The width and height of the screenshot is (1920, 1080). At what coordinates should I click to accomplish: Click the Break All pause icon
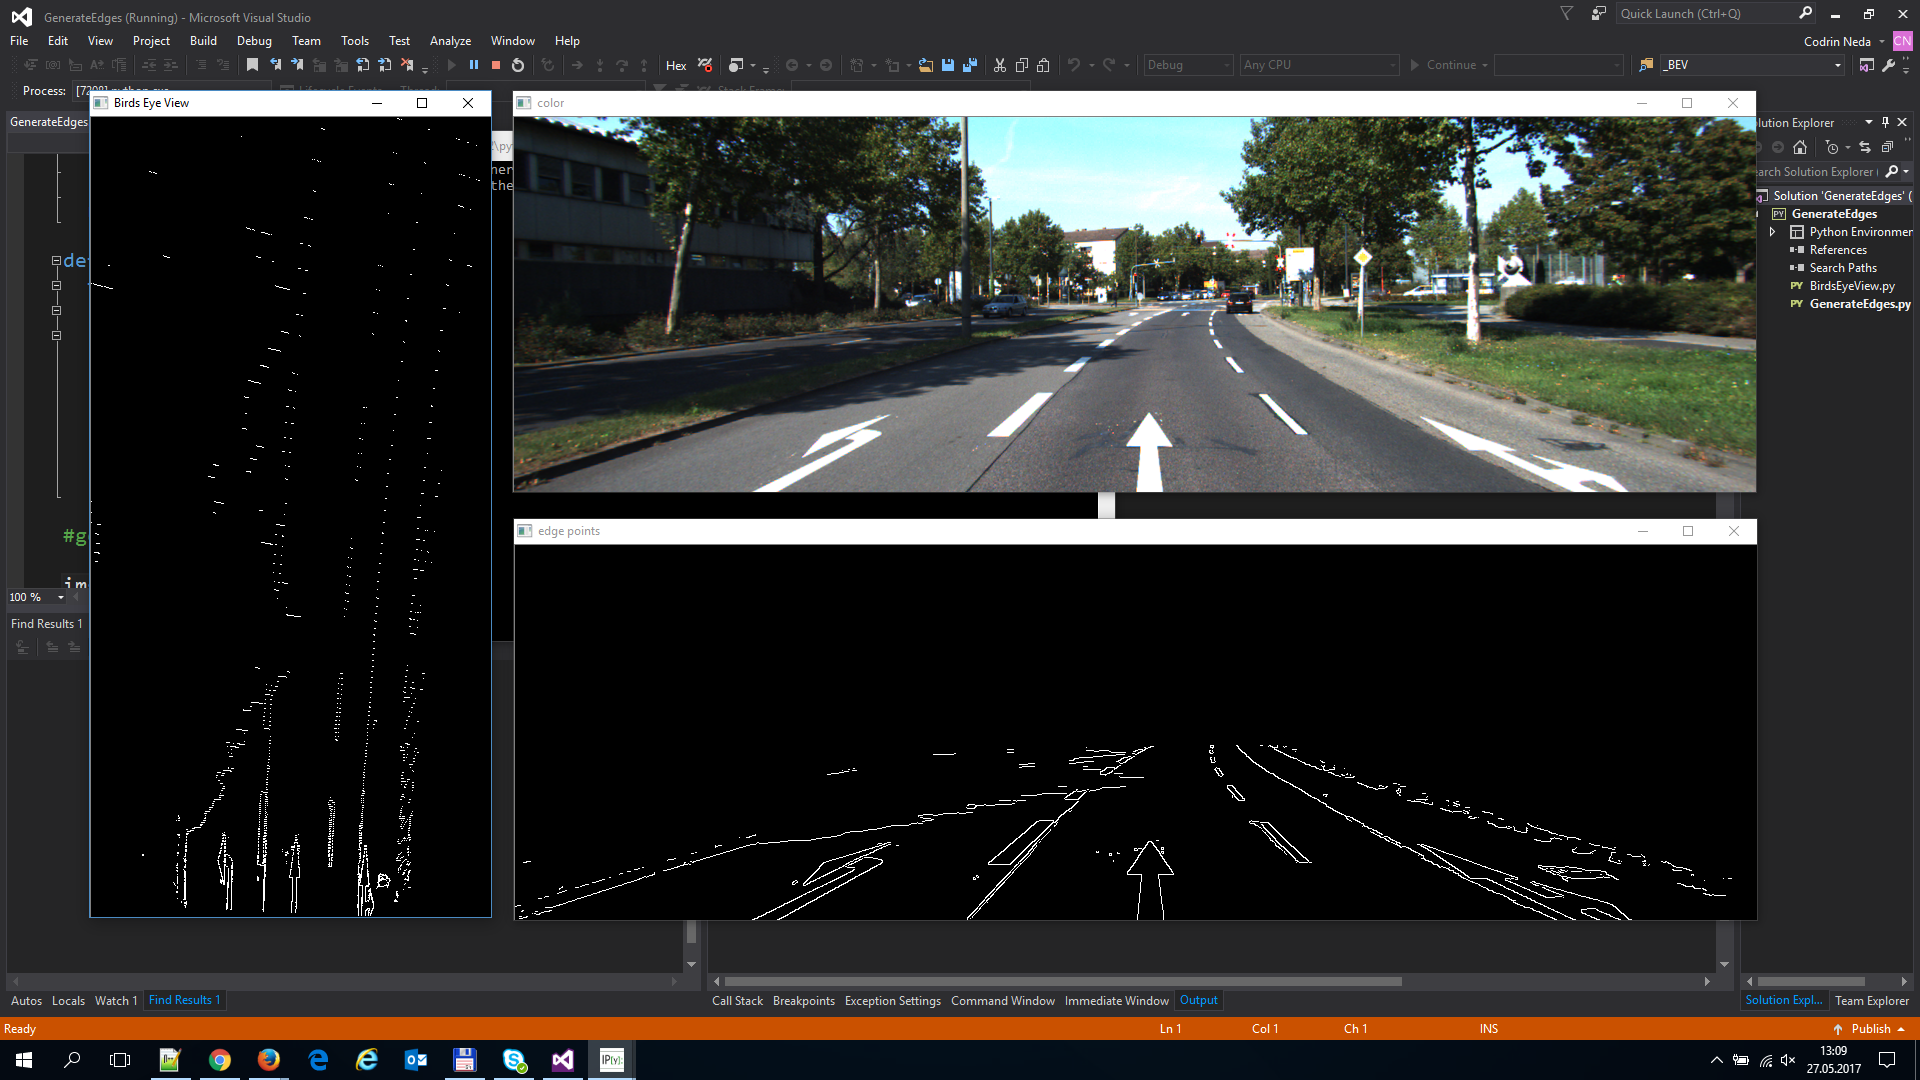(x=474, y=65)
